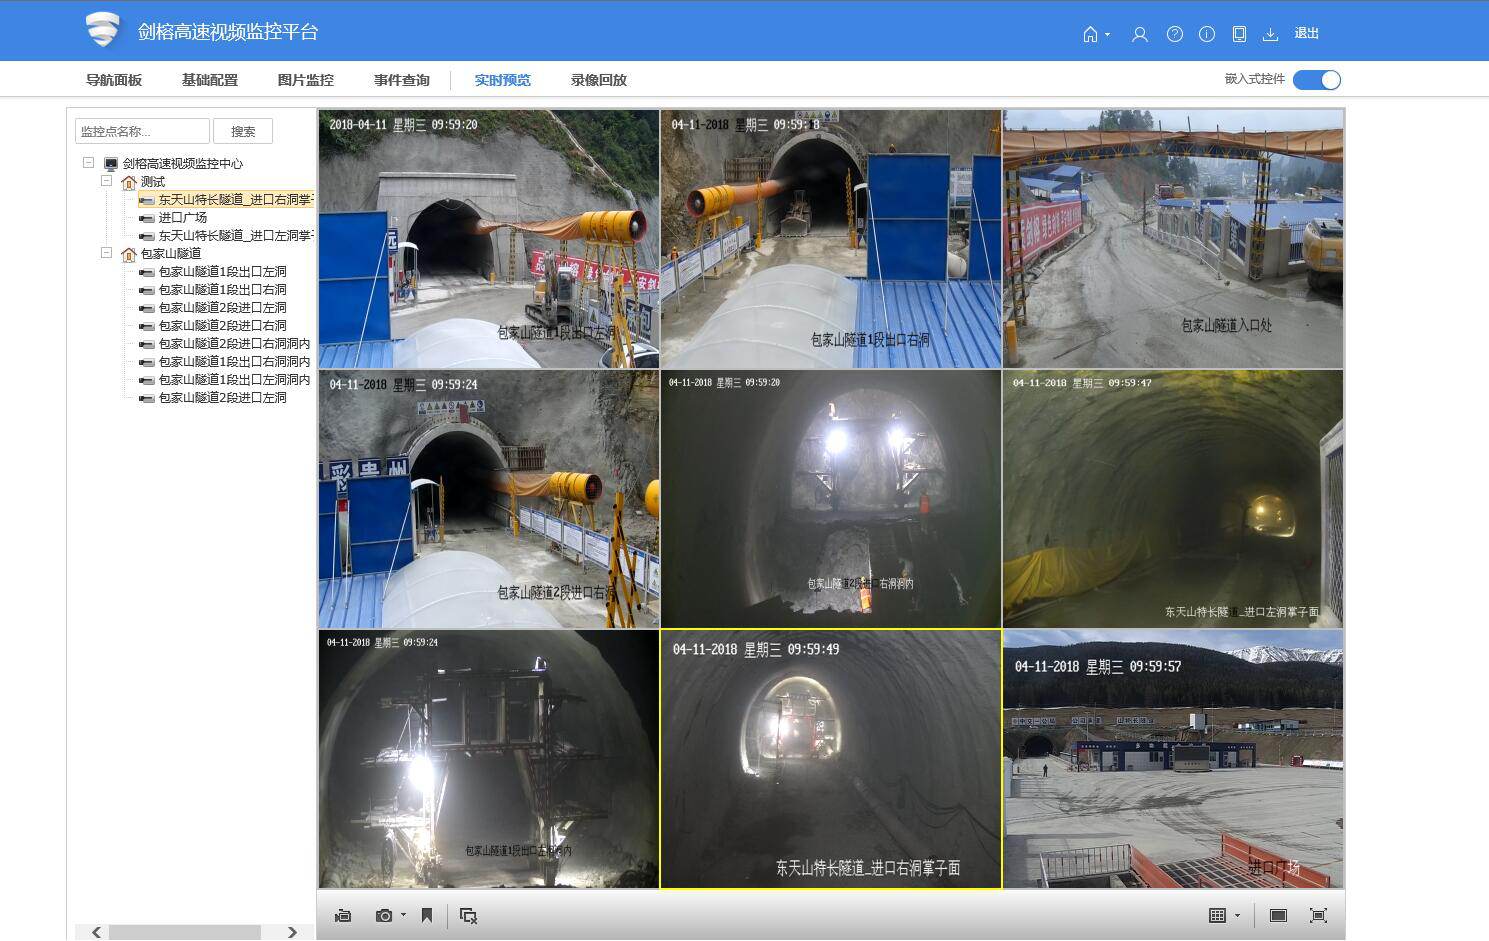
Task: Close all video windows icon in toolbar
Action: coord(468,915)
